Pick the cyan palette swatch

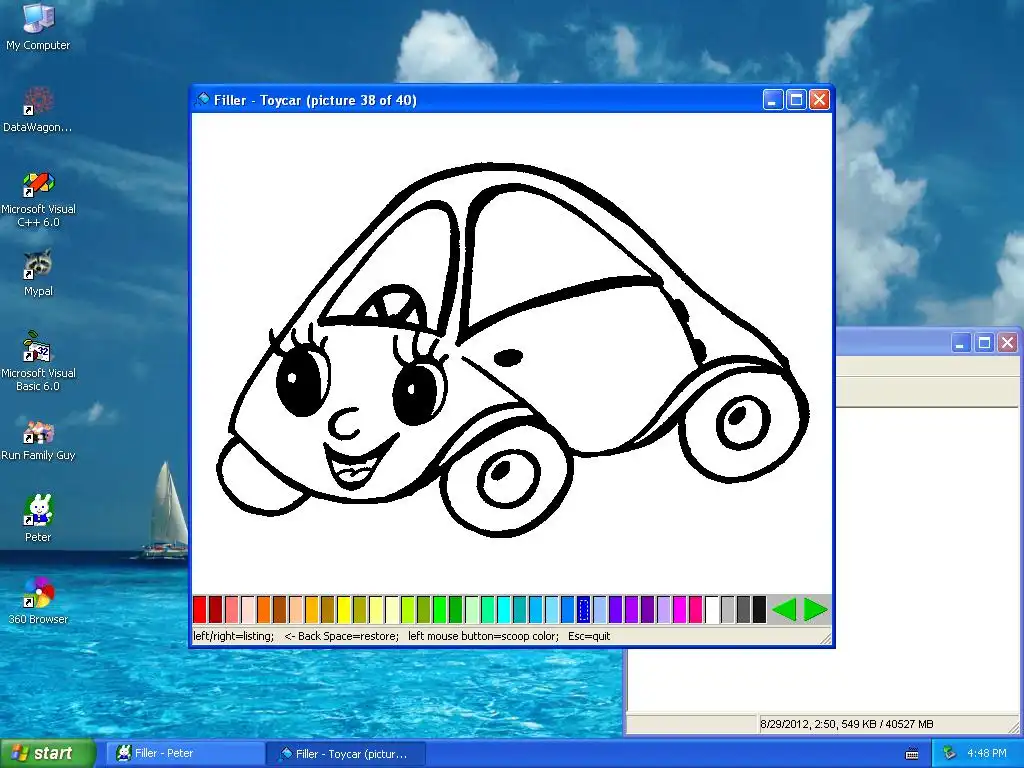point(504,609)
